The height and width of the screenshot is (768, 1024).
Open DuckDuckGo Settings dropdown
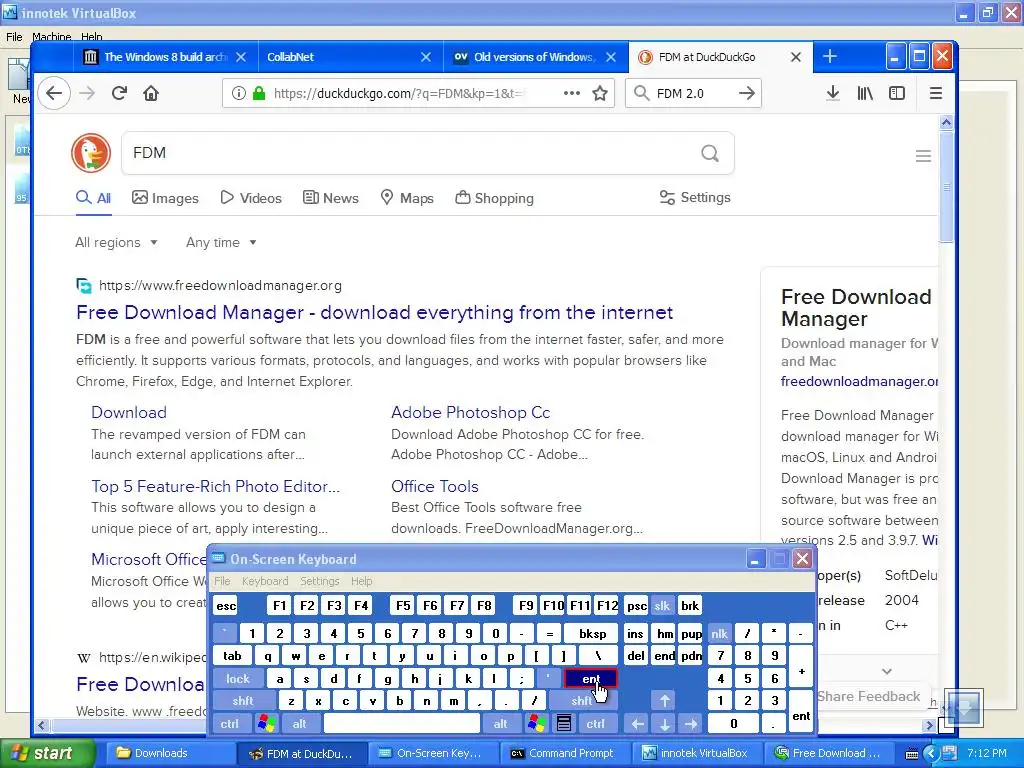(695, 197)
